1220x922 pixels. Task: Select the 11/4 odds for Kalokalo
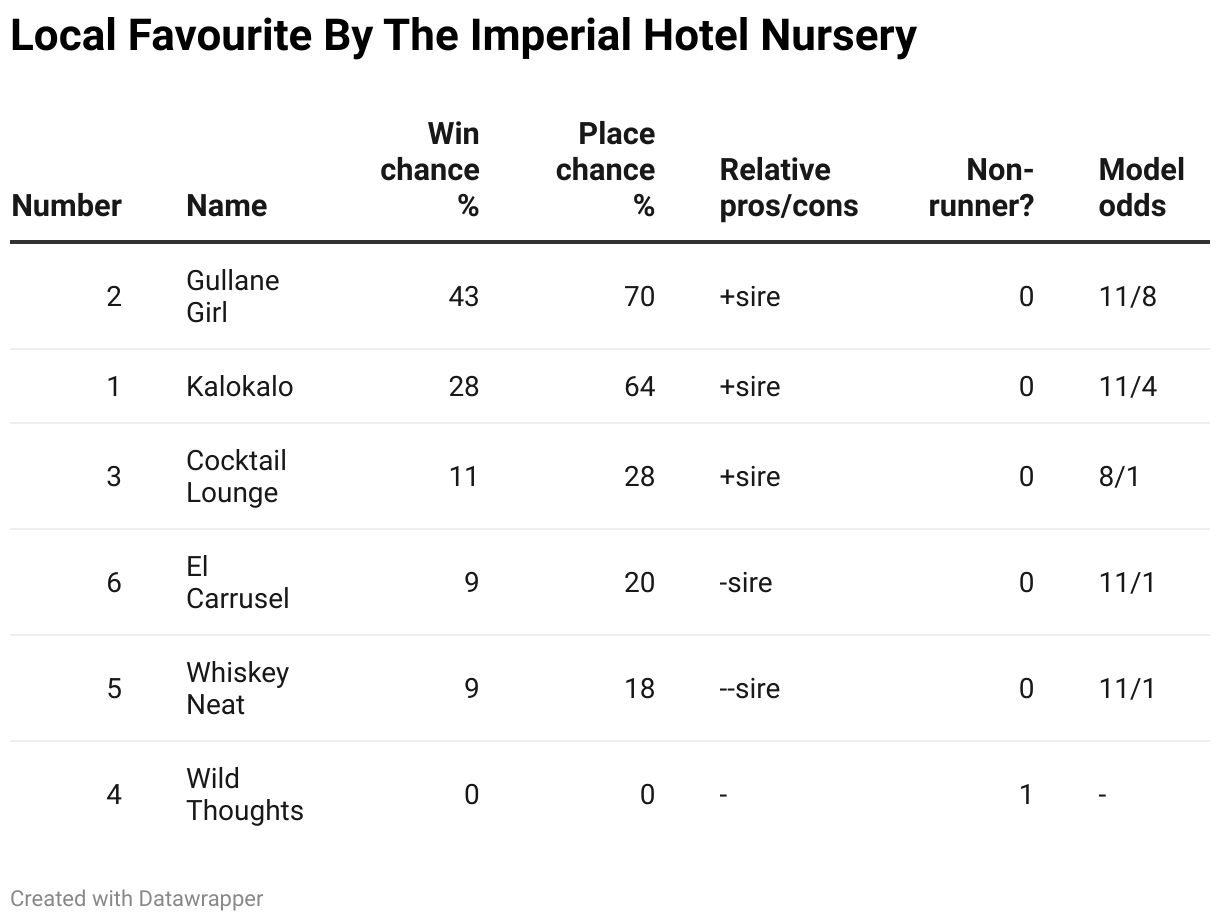click(1127, 387)
